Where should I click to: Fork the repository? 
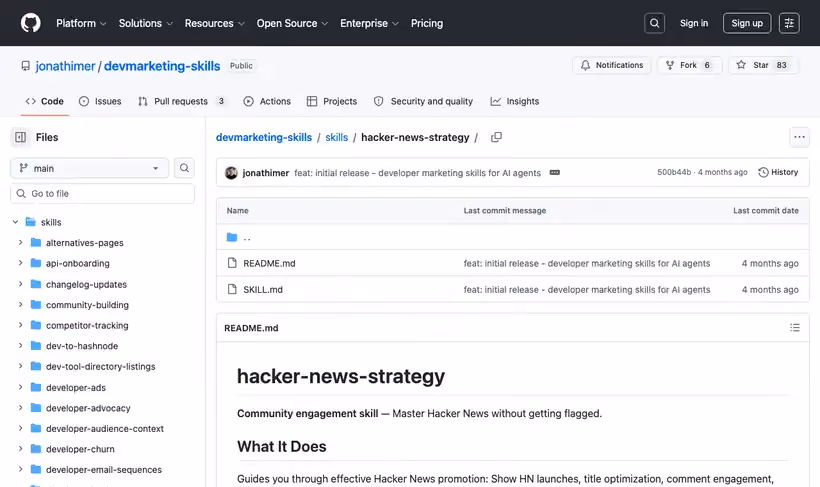(x=689, y=65)
